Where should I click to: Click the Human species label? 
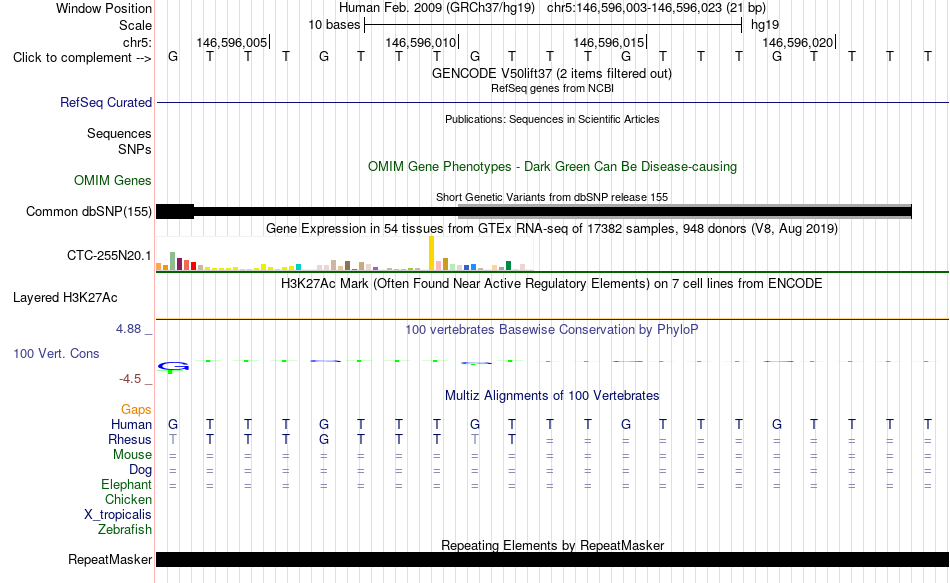click(131, 425)
